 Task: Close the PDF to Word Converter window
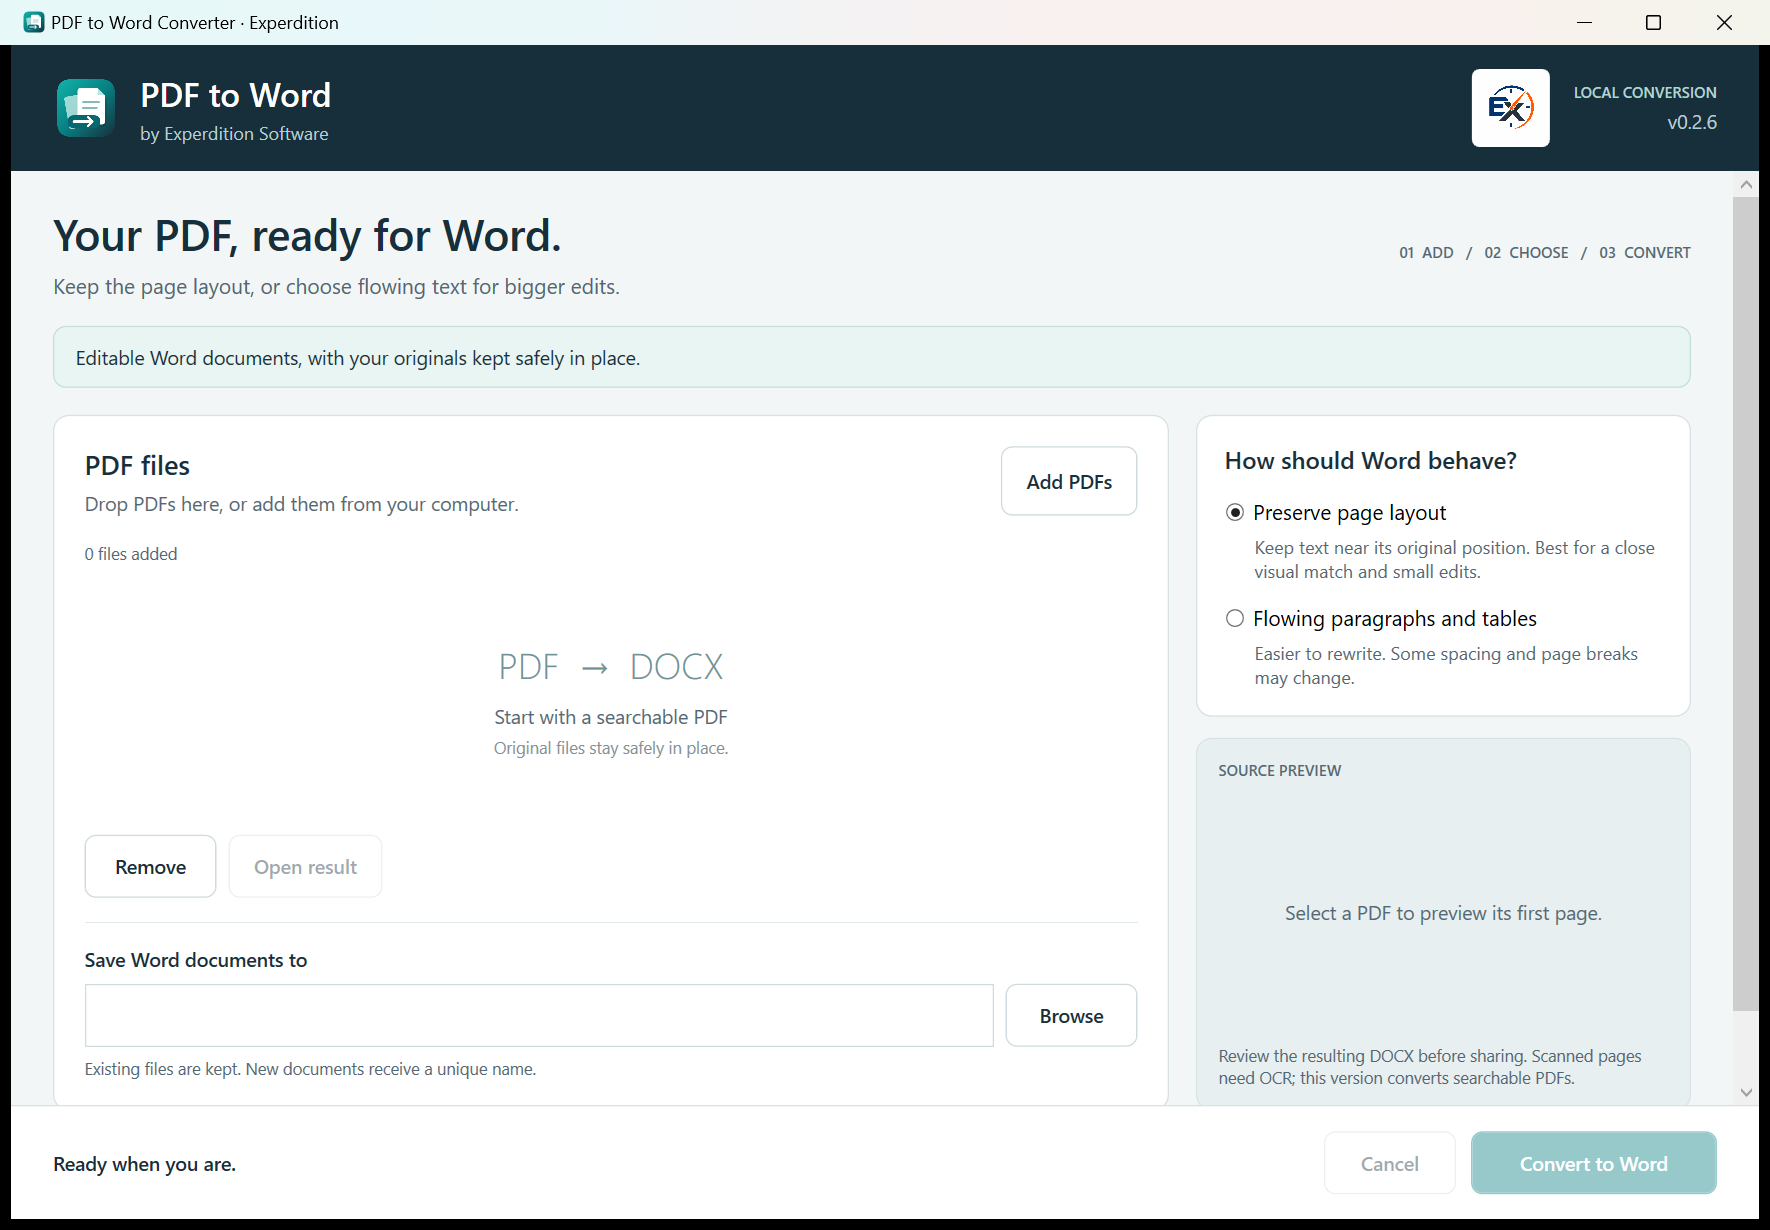[x=1724, y=22]
